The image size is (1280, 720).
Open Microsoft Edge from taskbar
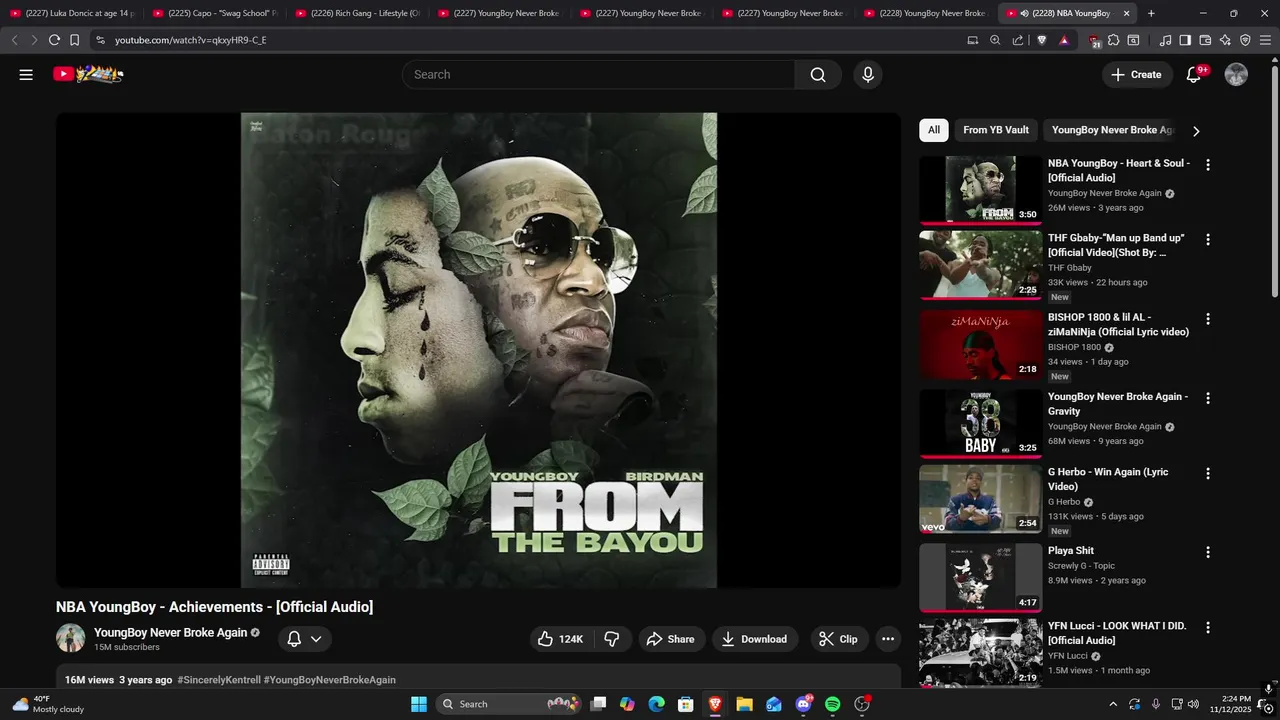[x=656, y=704]
